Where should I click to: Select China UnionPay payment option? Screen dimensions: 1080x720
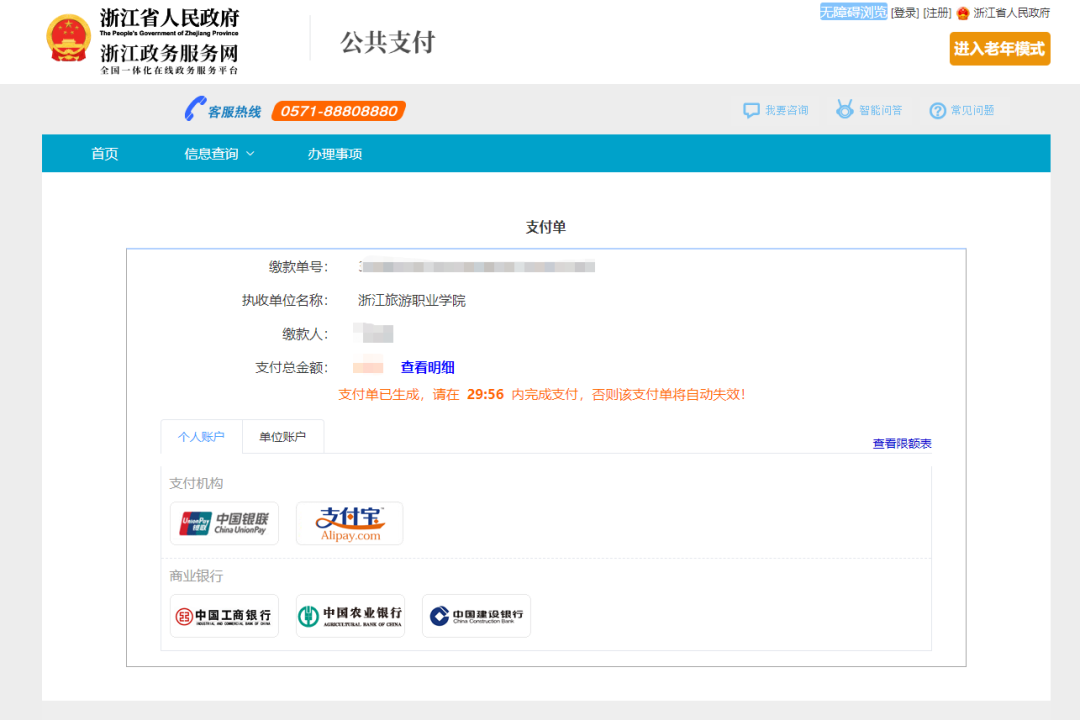click(x=224, y=523)
